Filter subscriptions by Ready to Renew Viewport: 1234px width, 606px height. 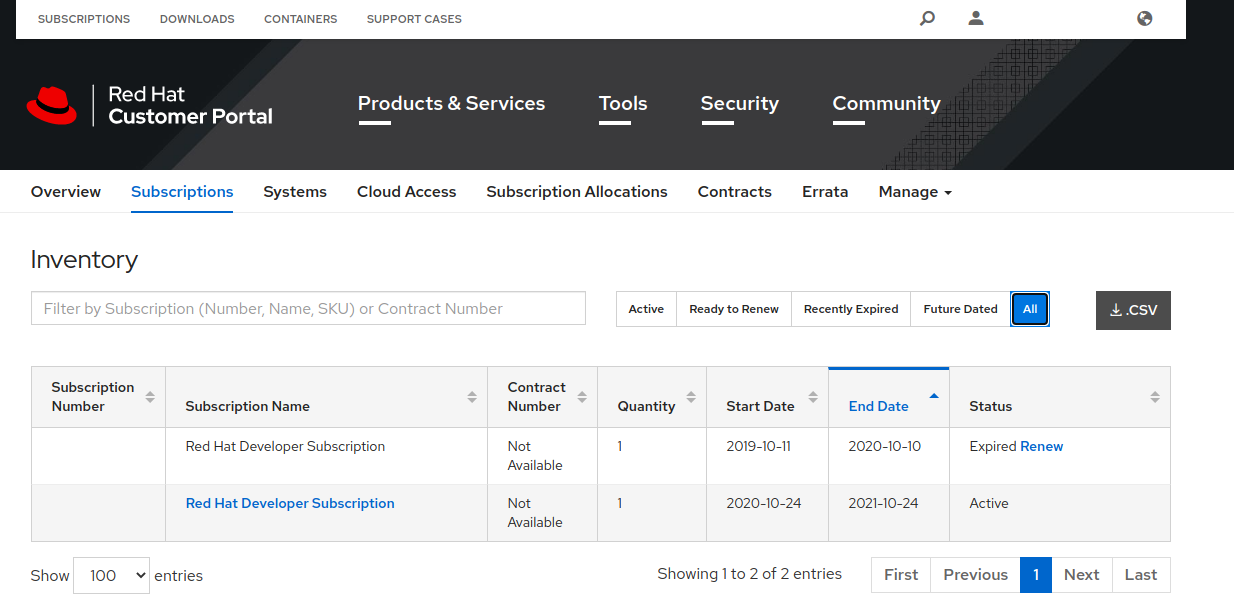click(x=734, y=309)
